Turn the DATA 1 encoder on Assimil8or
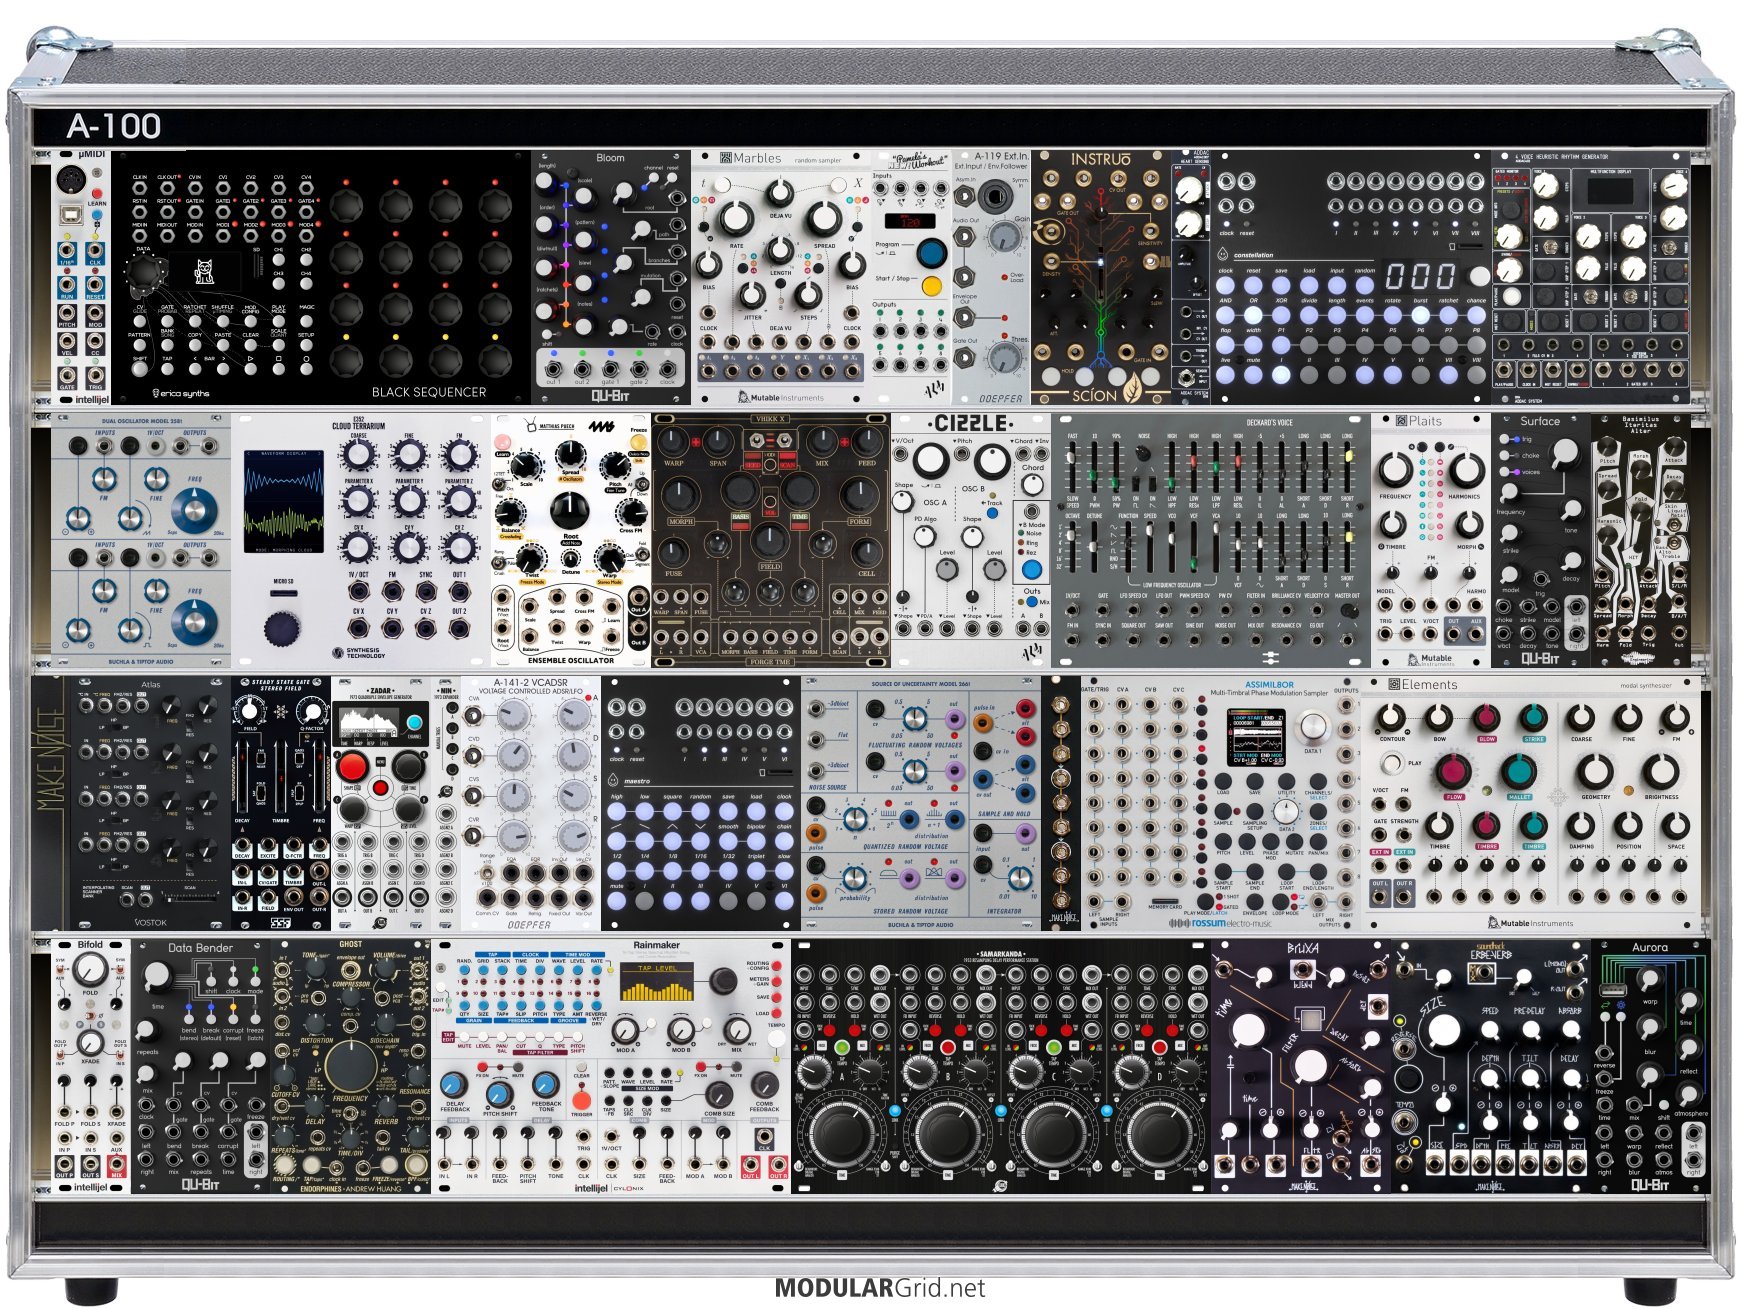This screenshot has width=1762, height=1309. coord(1313,727)
